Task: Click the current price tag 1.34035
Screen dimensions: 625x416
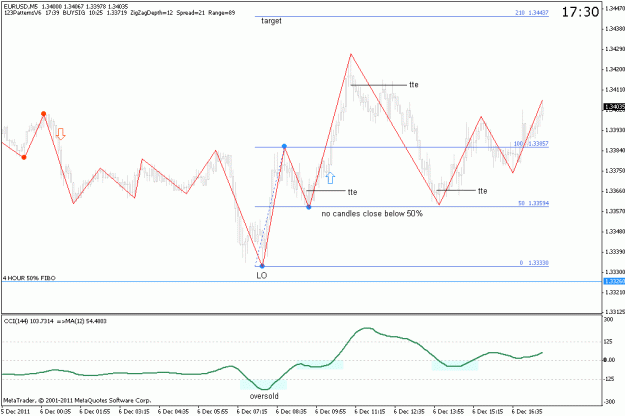Action: [x=614, y=106]
